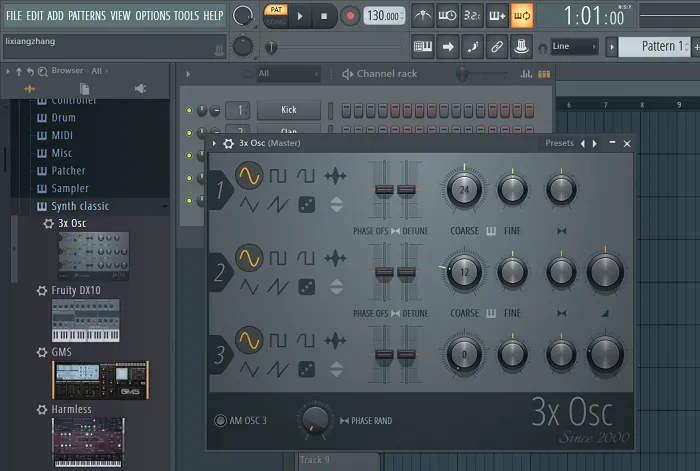Click the Browser search magnifier icon

42,71
